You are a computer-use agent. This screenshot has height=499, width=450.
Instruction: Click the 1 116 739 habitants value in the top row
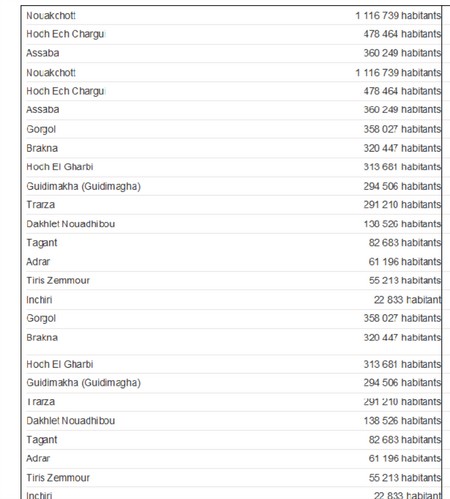398,16
